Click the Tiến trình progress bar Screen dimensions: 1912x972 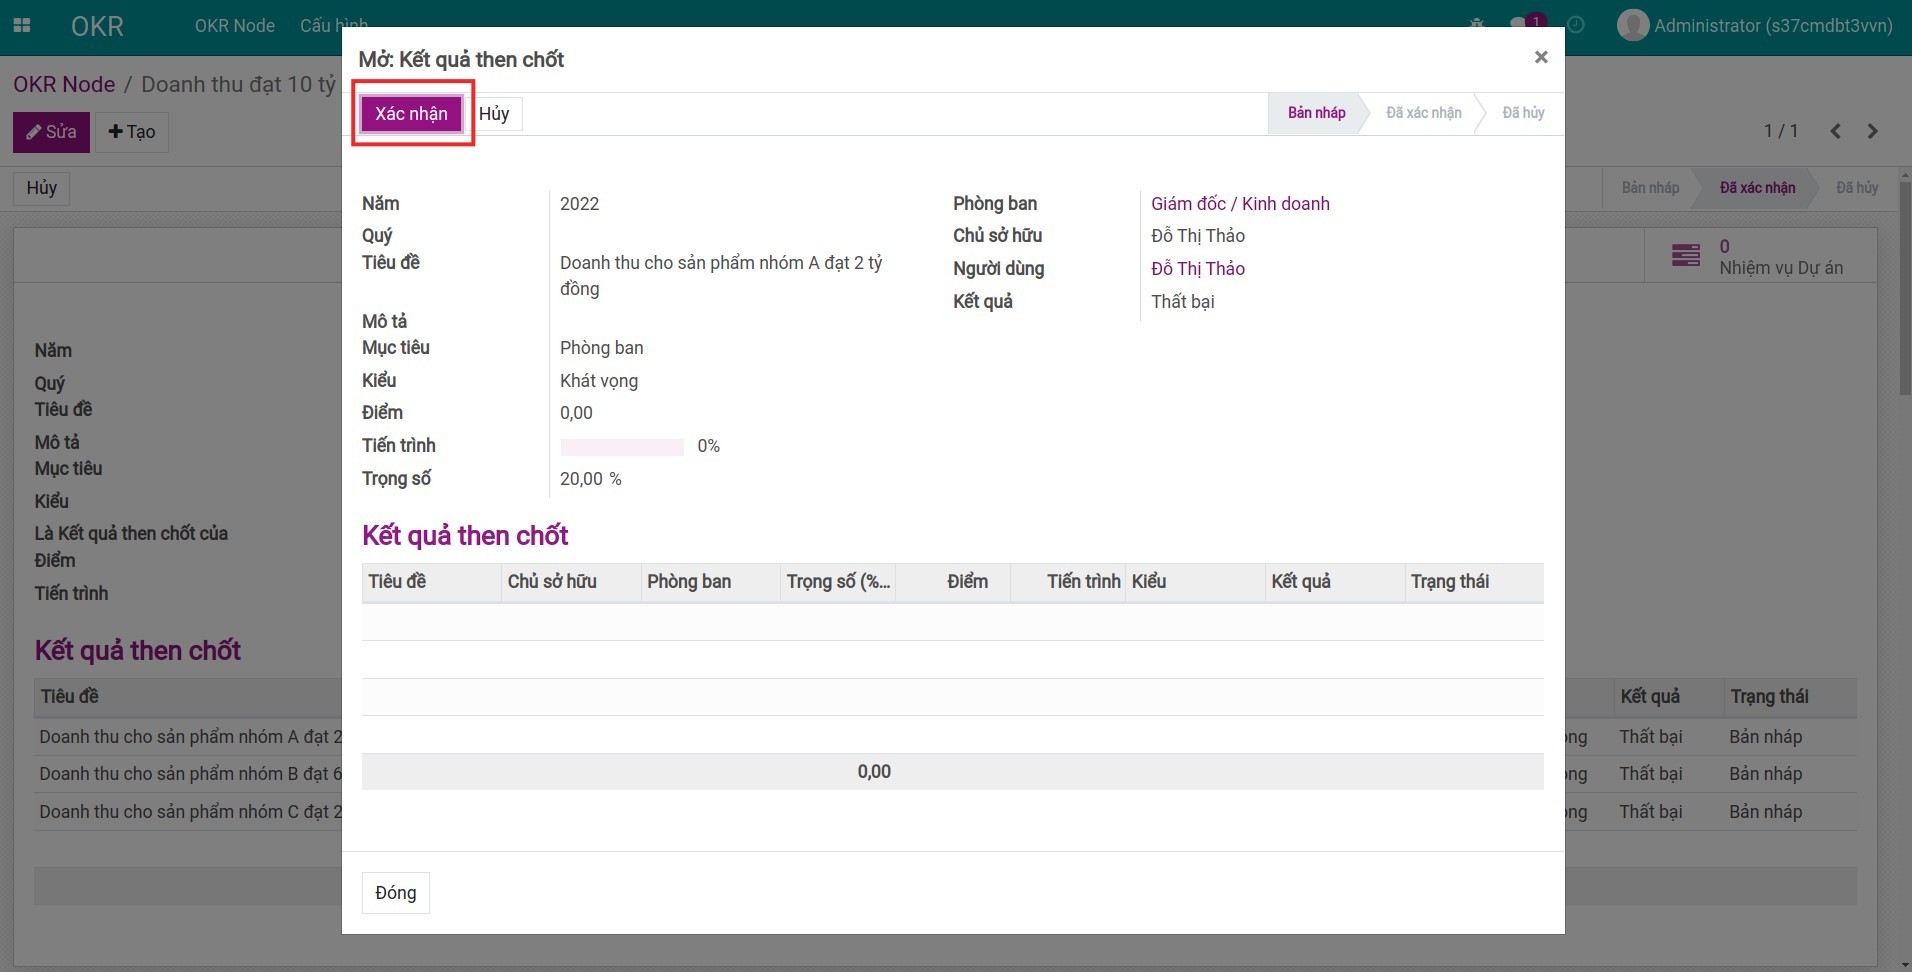click(621, 447)
